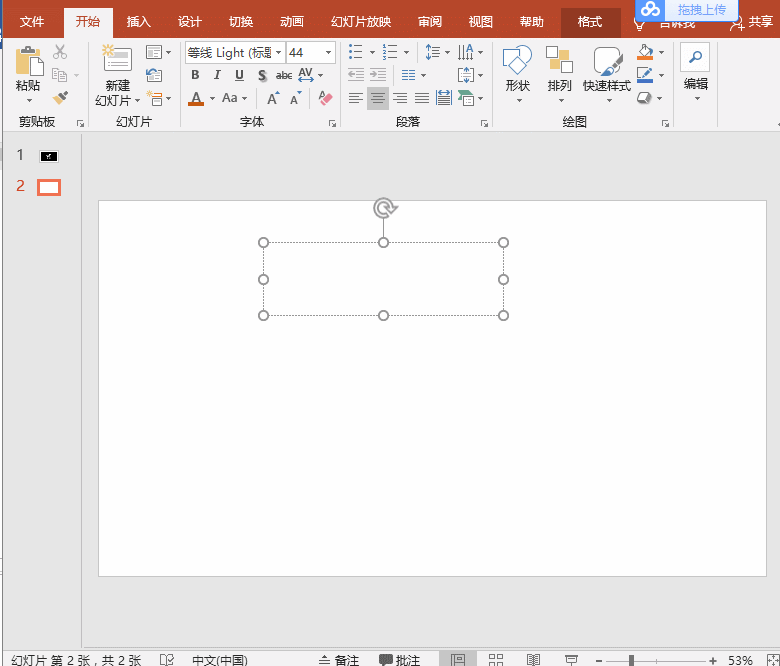Viewport: 780px width, 666px height.
Task: Activate the Format Painter brush
Action: pos(60,97)
